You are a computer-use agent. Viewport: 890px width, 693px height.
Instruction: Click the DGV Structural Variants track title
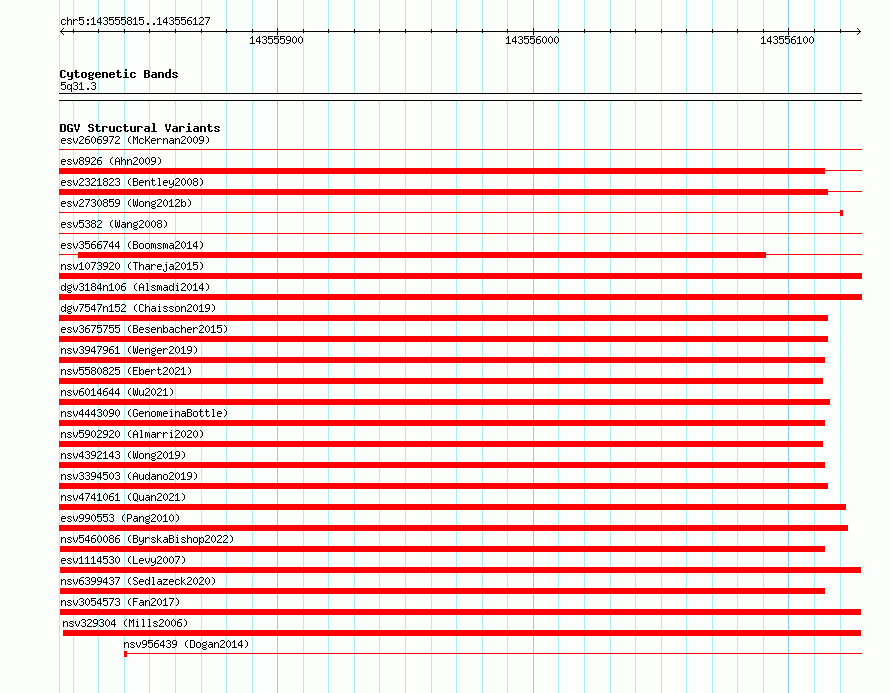point(140,128)
